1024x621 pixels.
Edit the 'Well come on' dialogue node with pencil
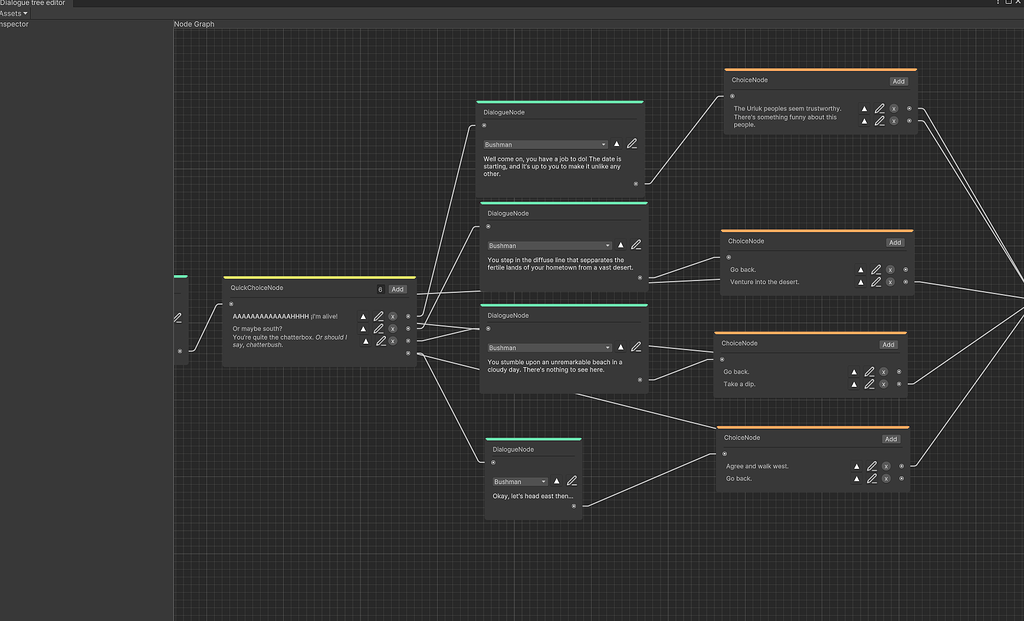[x=632, y=144]
